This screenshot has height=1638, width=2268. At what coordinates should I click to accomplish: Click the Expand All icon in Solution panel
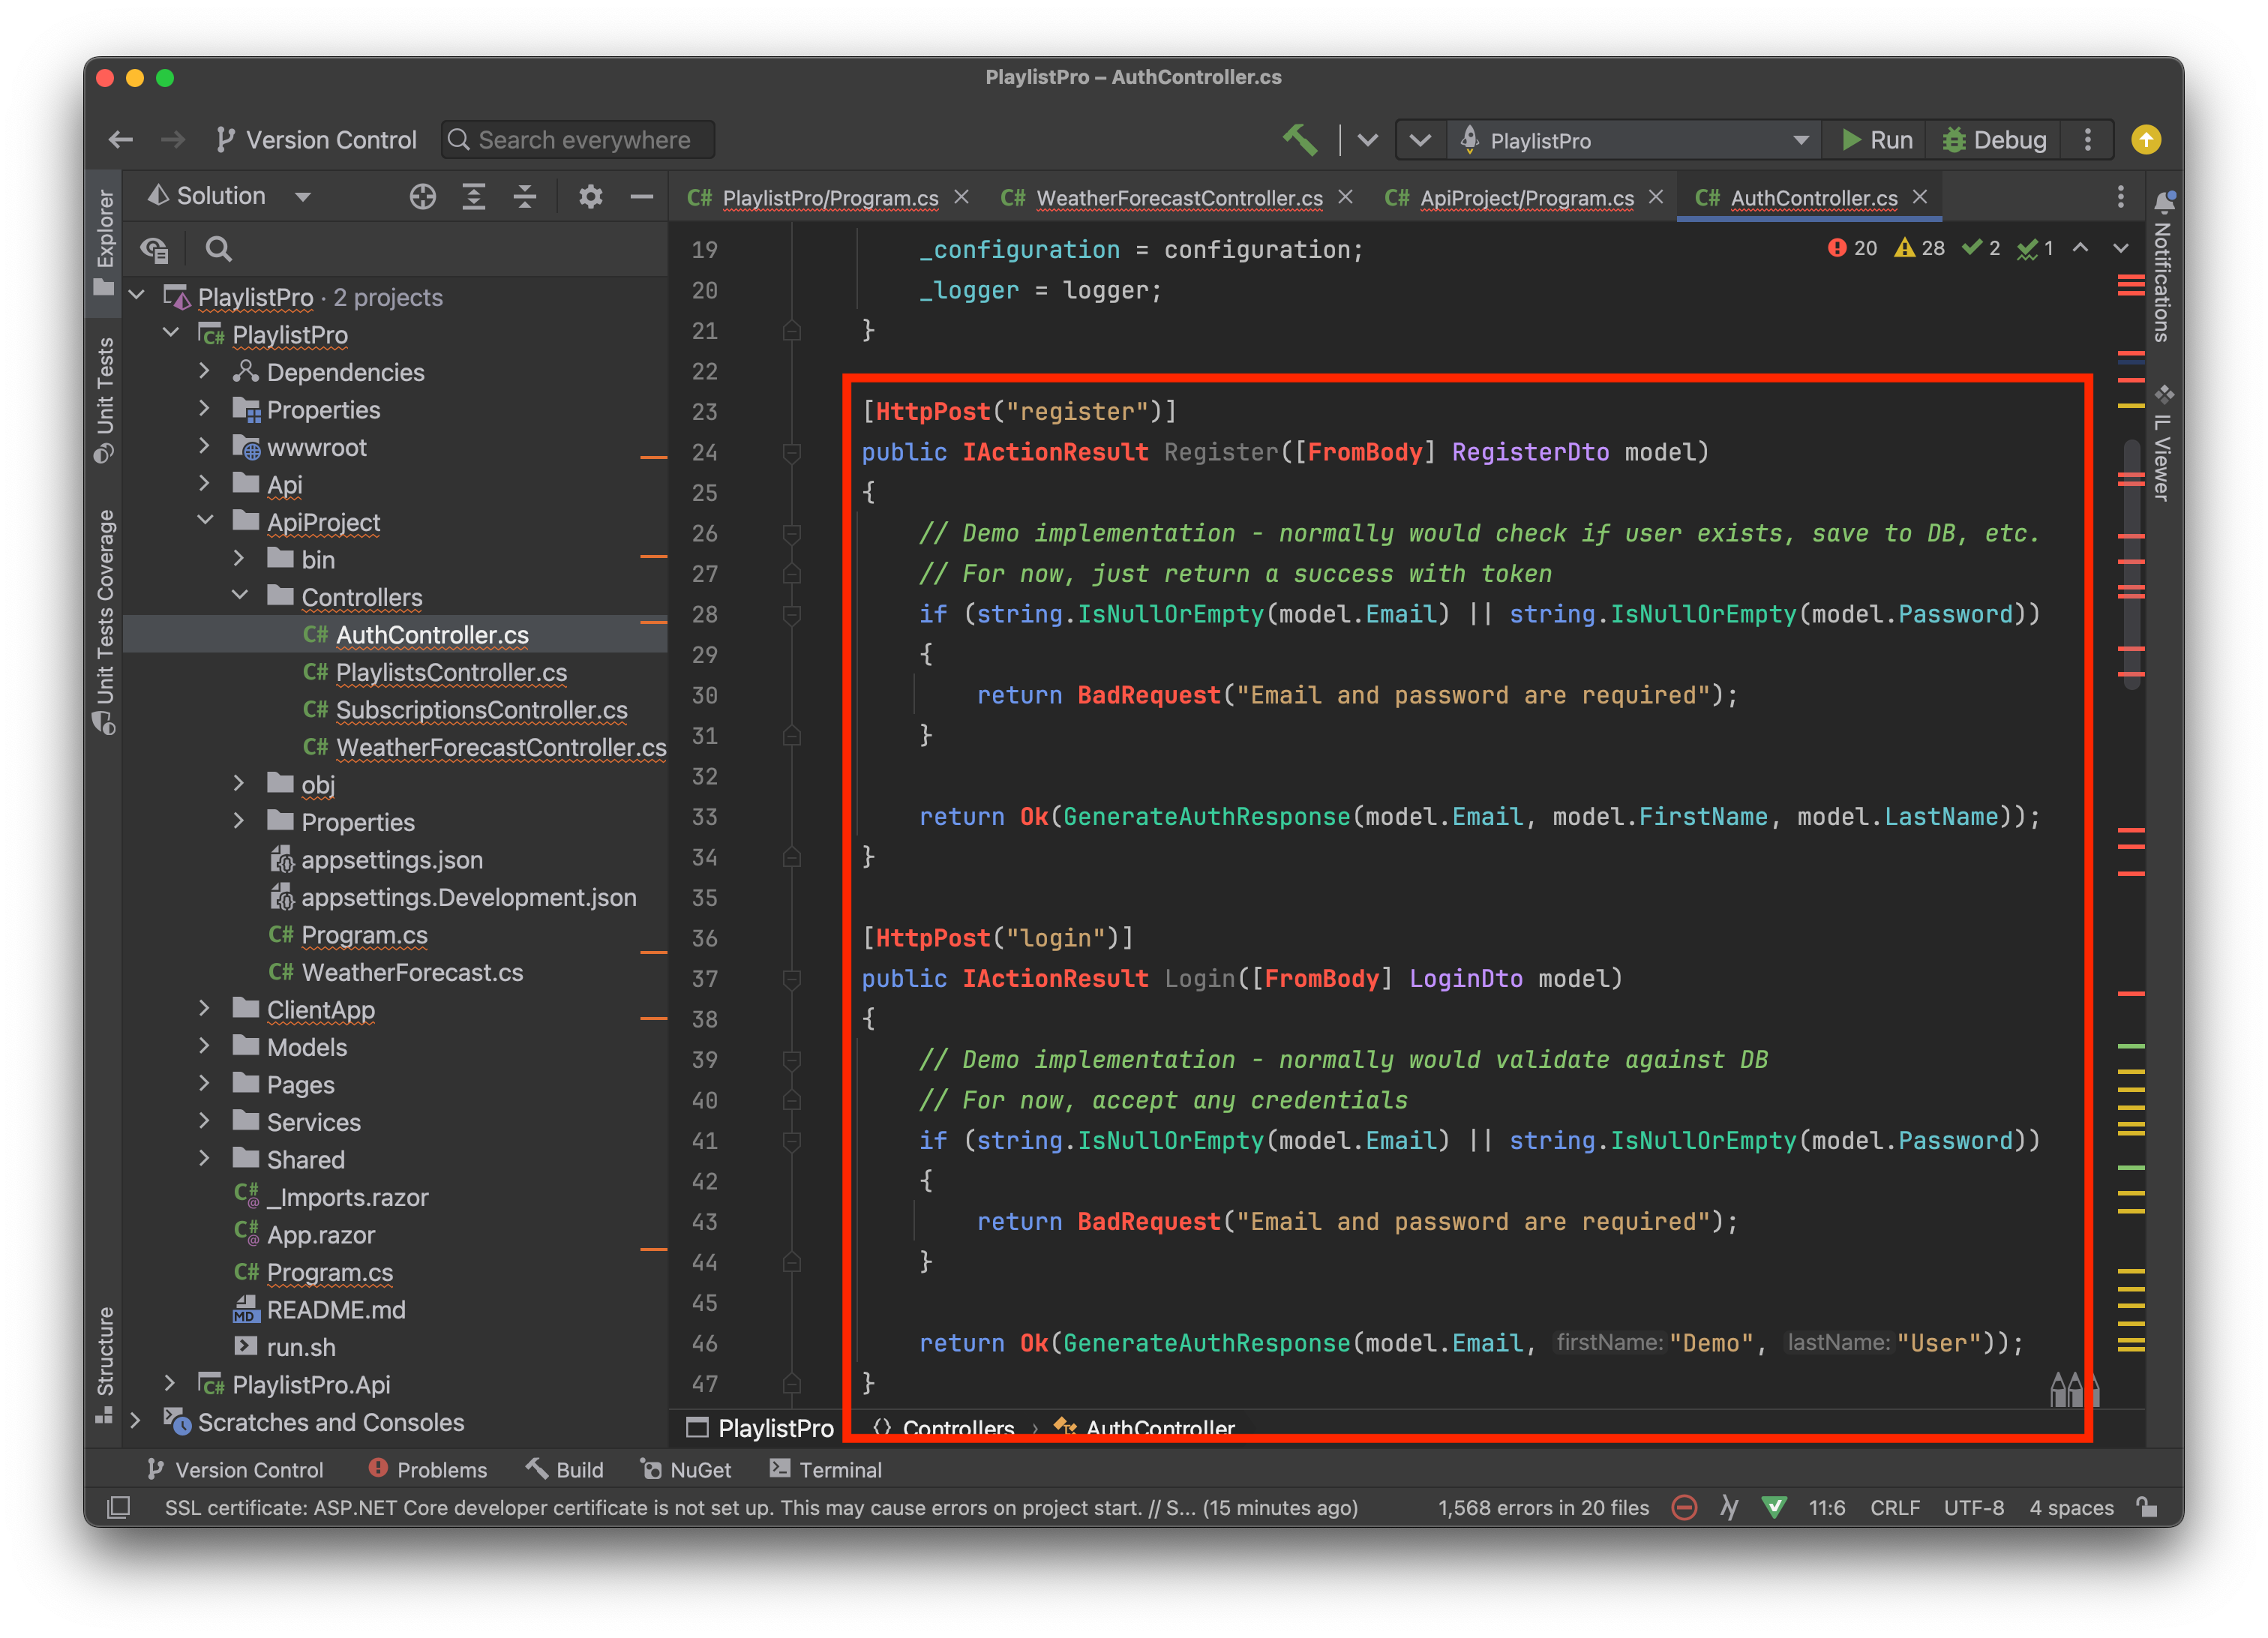coord(474,197)
